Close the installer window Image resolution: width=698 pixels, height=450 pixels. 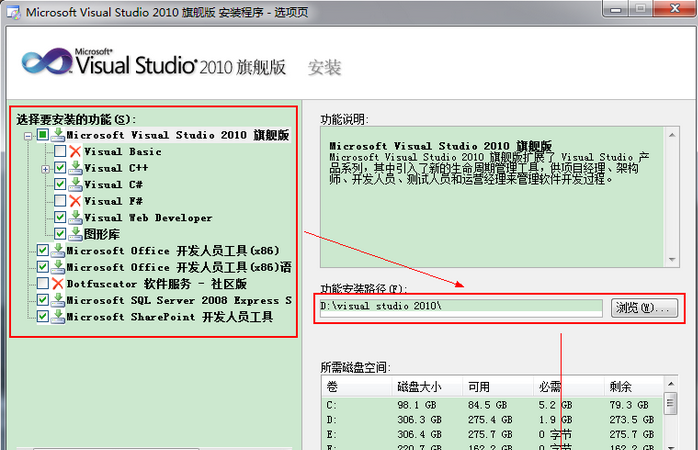point(675,8)
